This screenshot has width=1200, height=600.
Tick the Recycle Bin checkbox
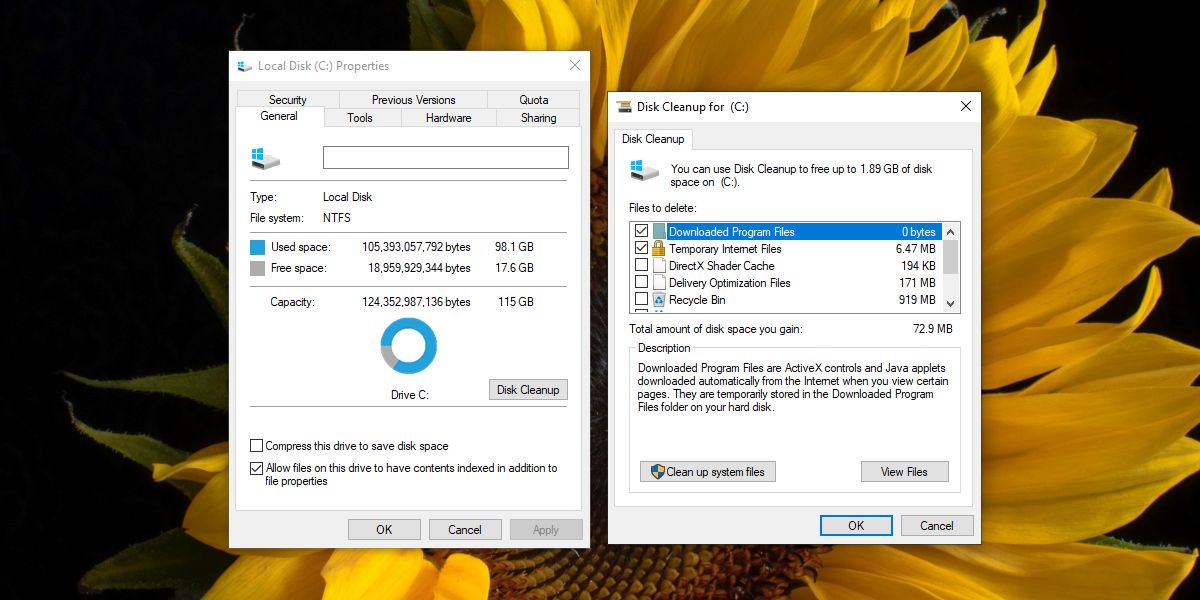coord(641,299)
